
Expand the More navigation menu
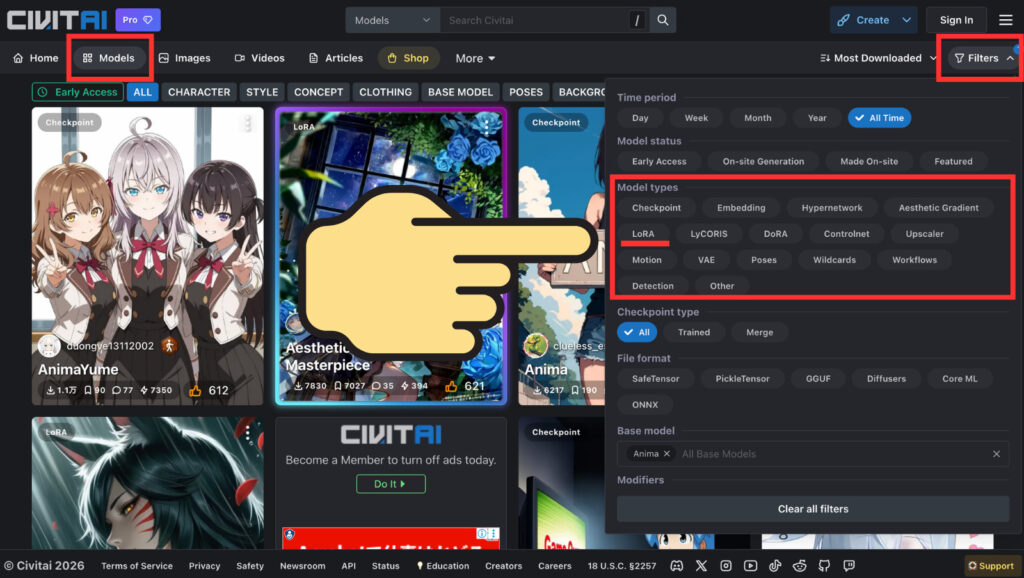pyautogui.click(x=475, y=58)
